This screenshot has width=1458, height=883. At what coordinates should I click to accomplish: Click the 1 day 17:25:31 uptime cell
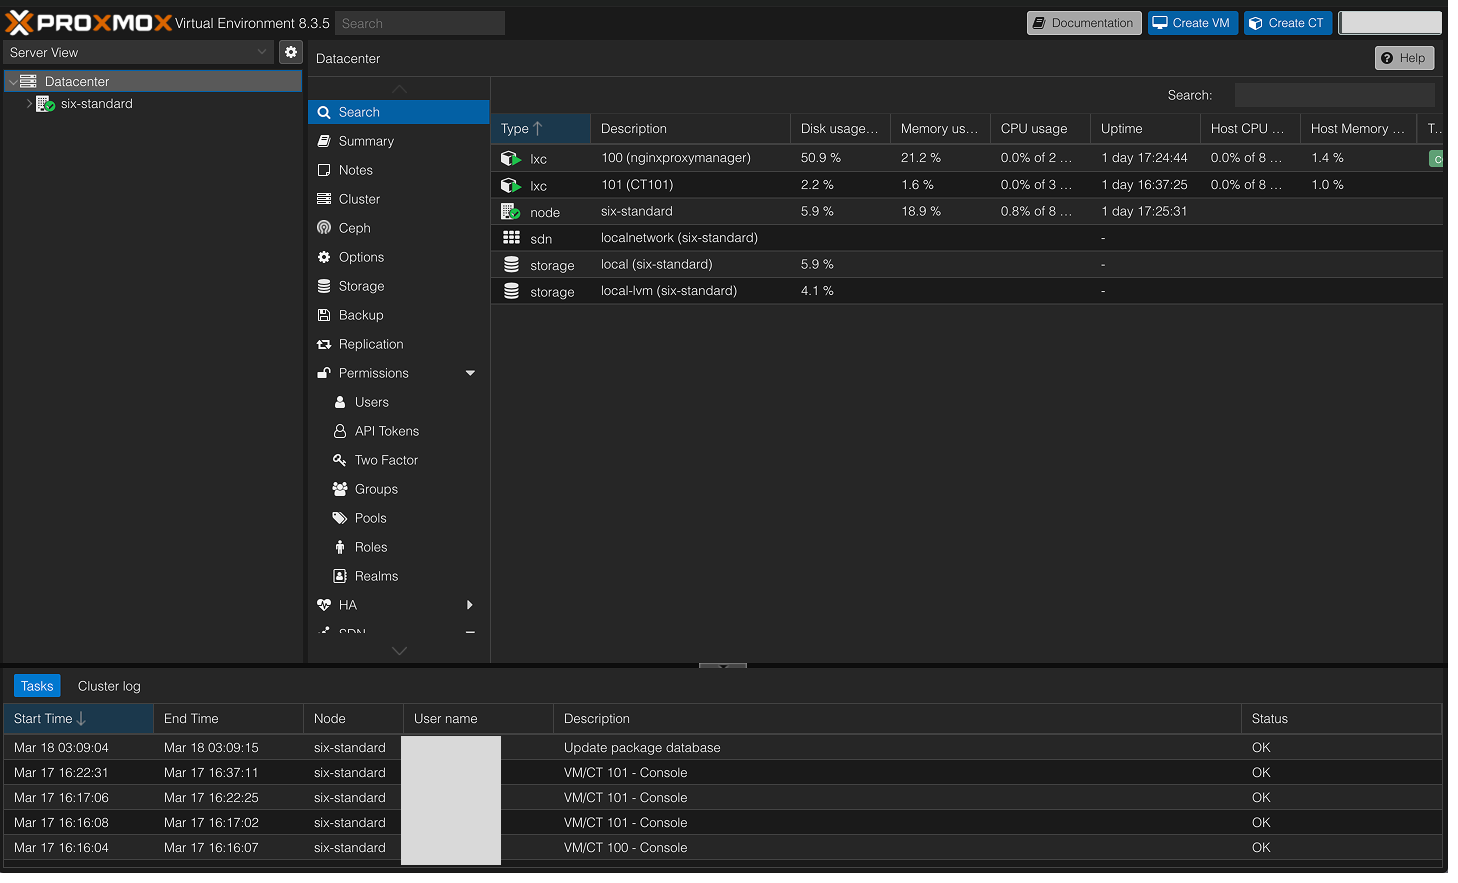coord(1145,211)
